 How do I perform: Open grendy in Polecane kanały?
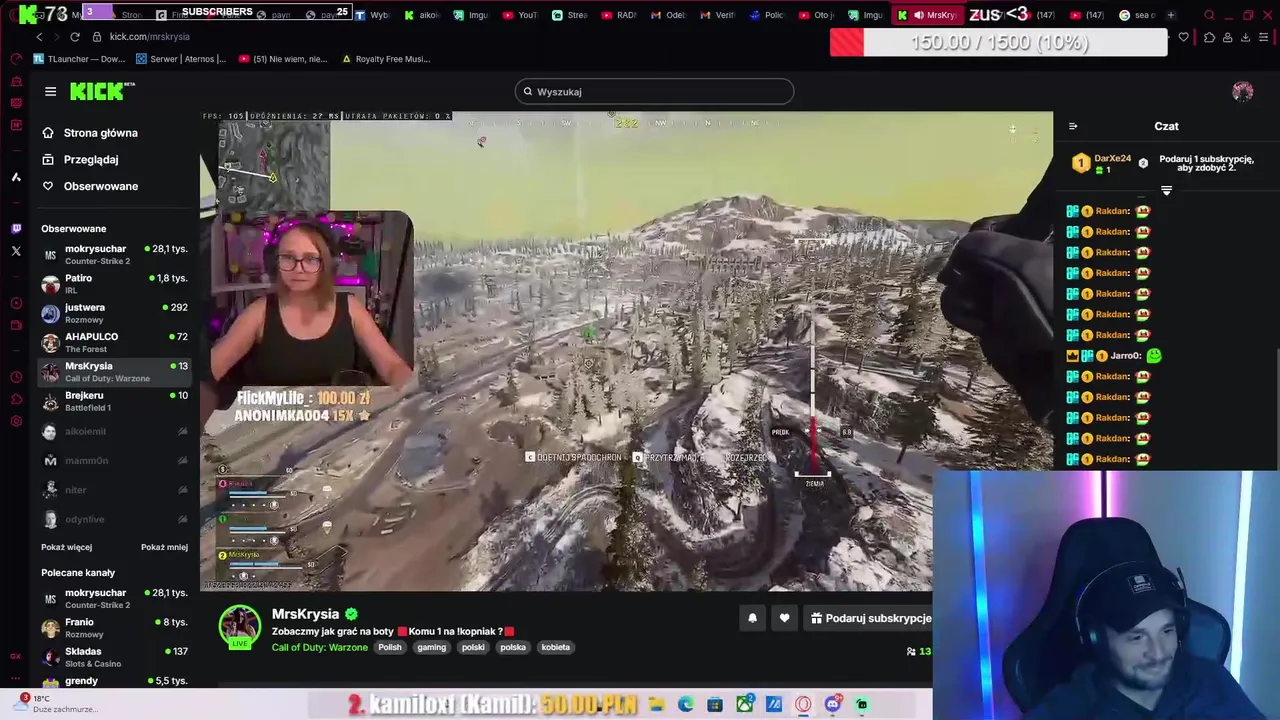[114, 681]
